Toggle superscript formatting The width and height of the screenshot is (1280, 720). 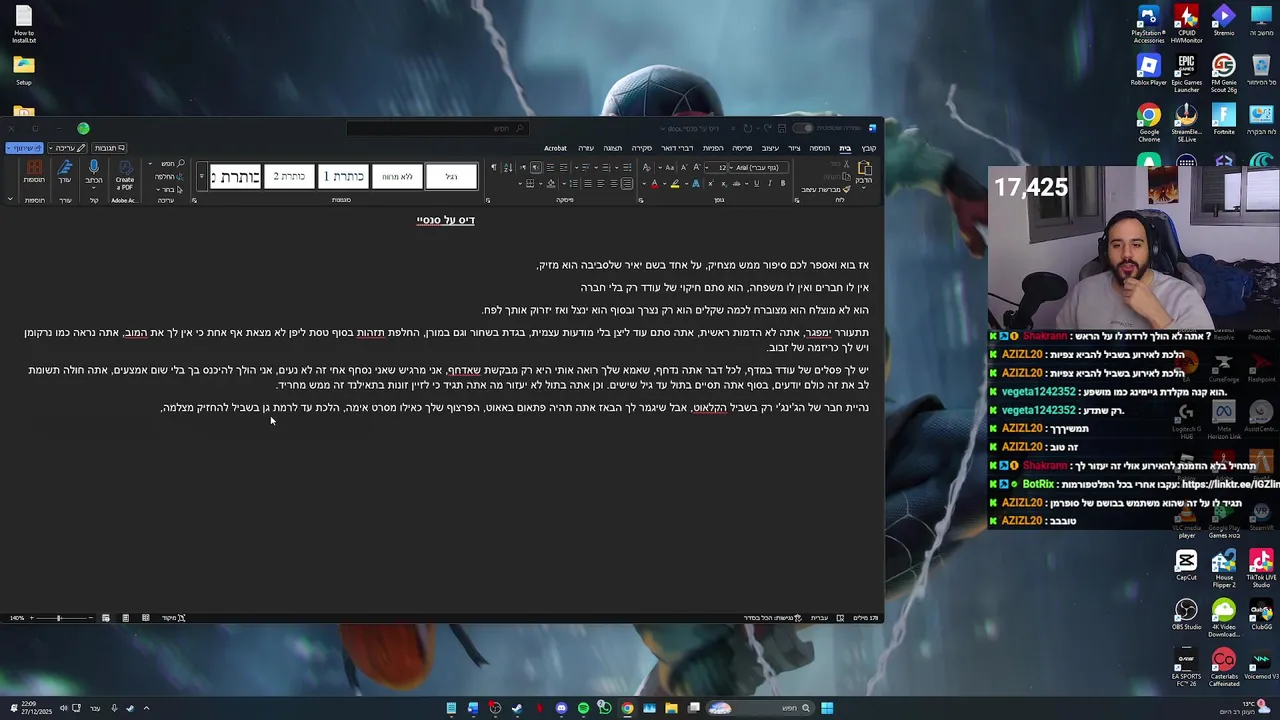(711, 183)
